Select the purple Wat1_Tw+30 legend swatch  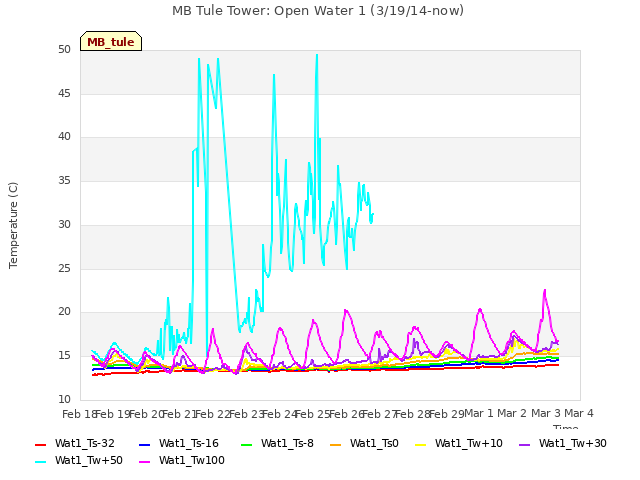click(524, 444)
